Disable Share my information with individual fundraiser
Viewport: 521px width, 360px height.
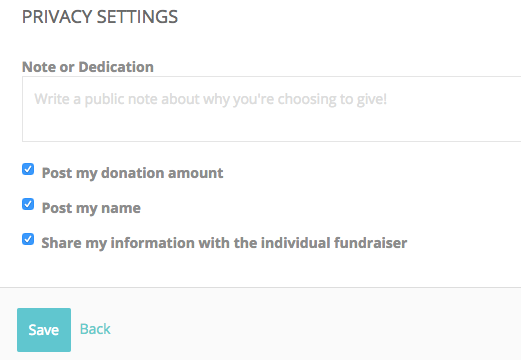pyautogui.click(x=28, y=239)
